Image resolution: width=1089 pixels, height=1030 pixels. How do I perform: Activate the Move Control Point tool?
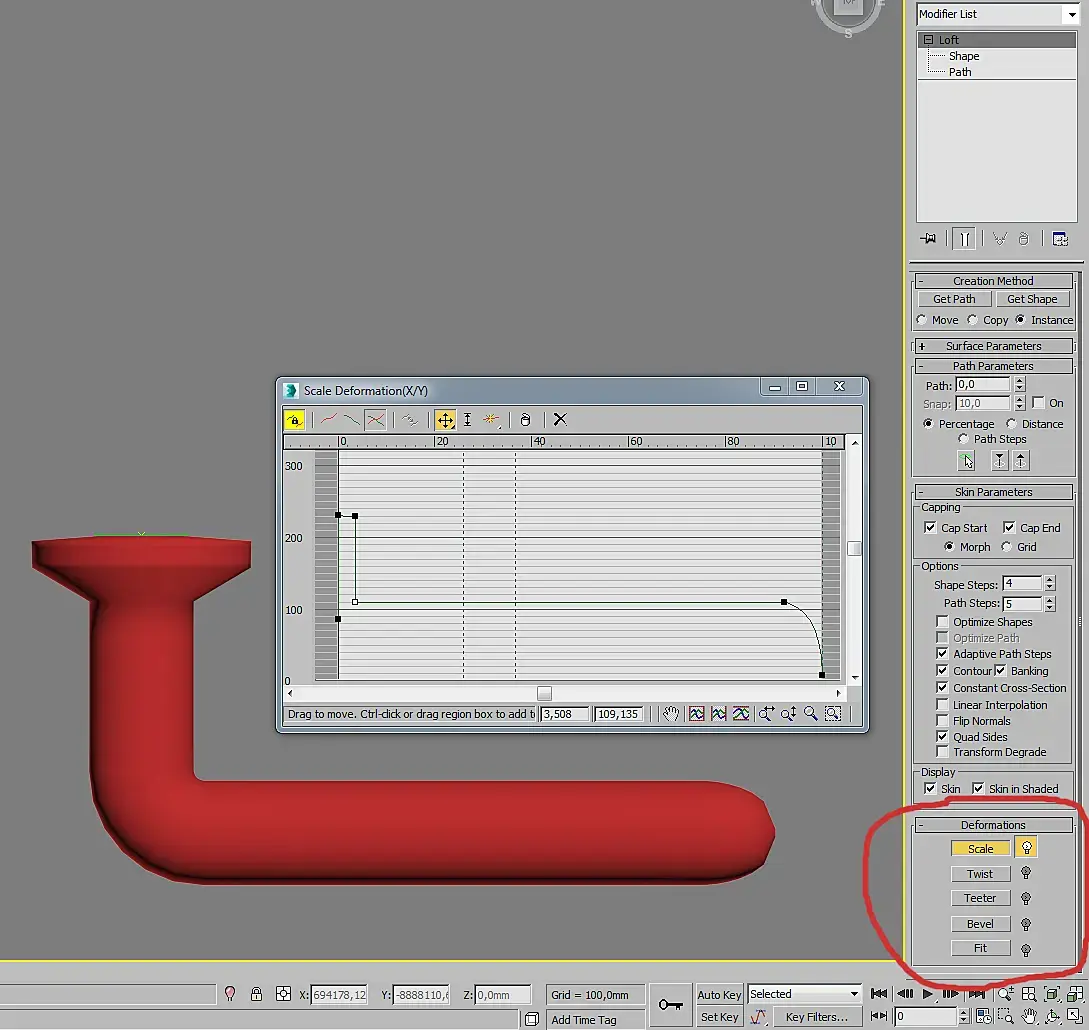445,420
